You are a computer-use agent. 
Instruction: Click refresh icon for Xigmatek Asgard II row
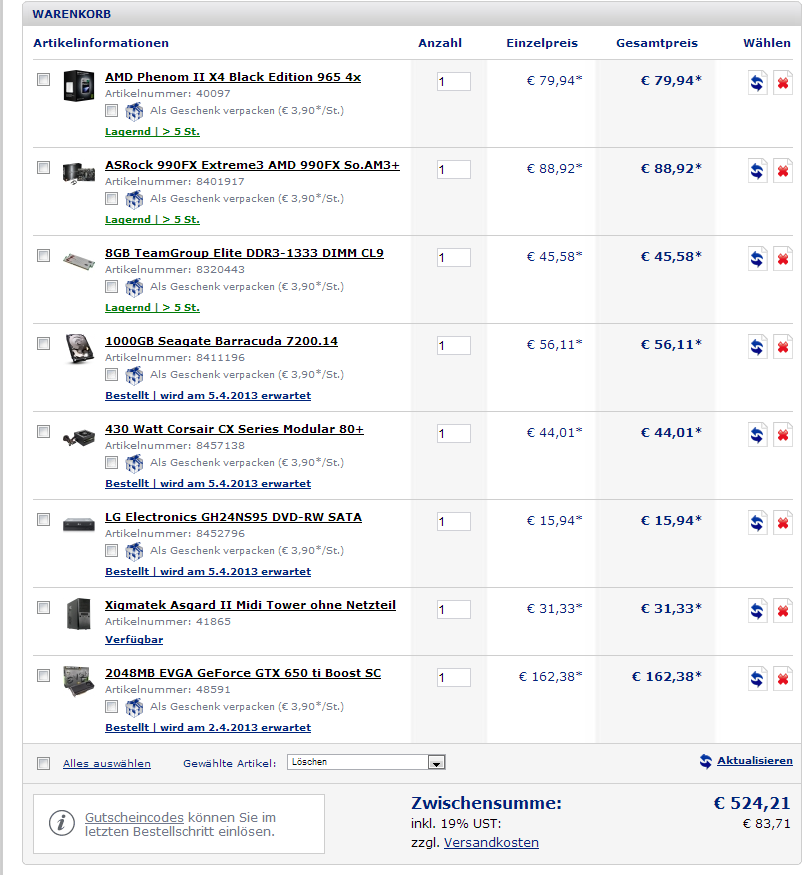[757, 610]
